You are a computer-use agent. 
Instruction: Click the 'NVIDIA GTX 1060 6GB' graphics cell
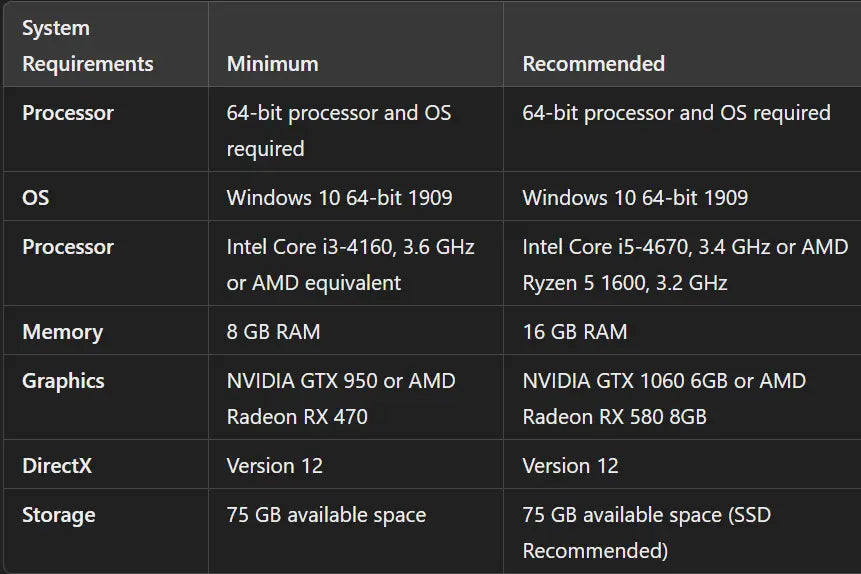[663, 398]
